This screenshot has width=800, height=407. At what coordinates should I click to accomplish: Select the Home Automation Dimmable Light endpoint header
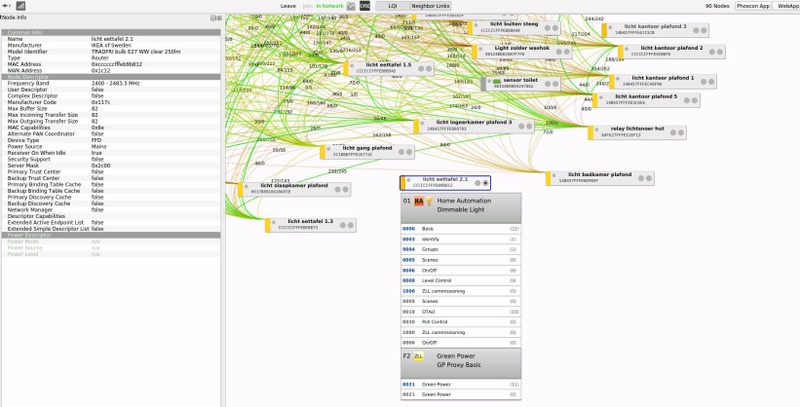(461, 208)
